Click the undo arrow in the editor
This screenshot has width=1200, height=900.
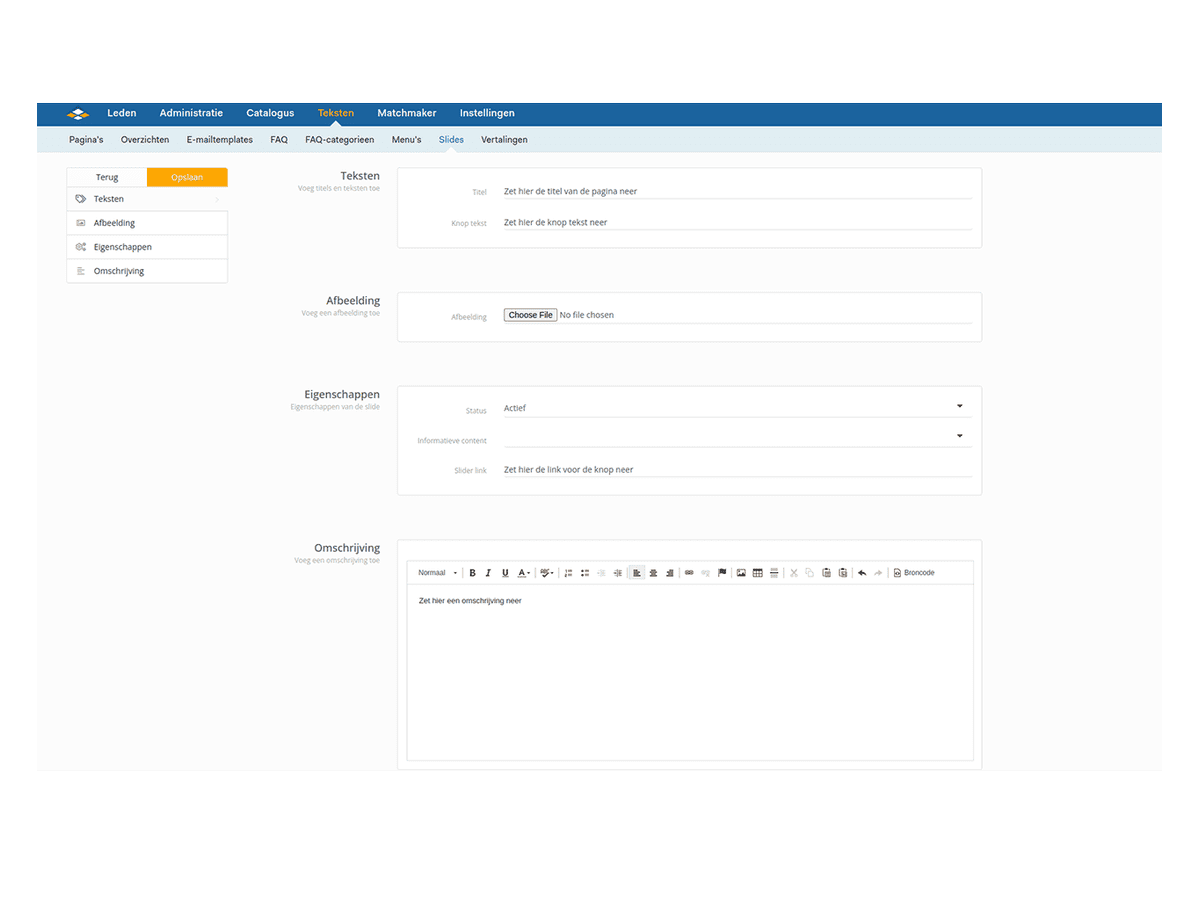(x=862, y=573)
